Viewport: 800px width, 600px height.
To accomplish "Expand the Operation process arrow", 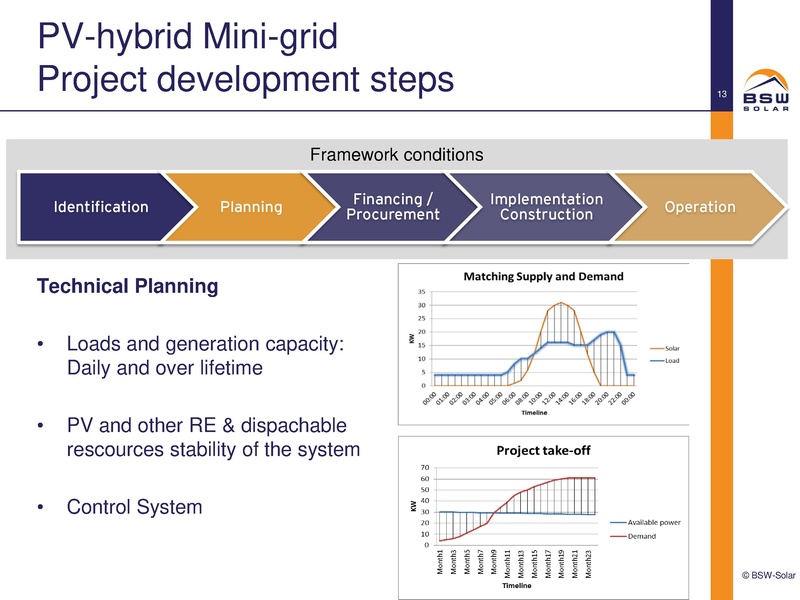I will pos(701,207).
